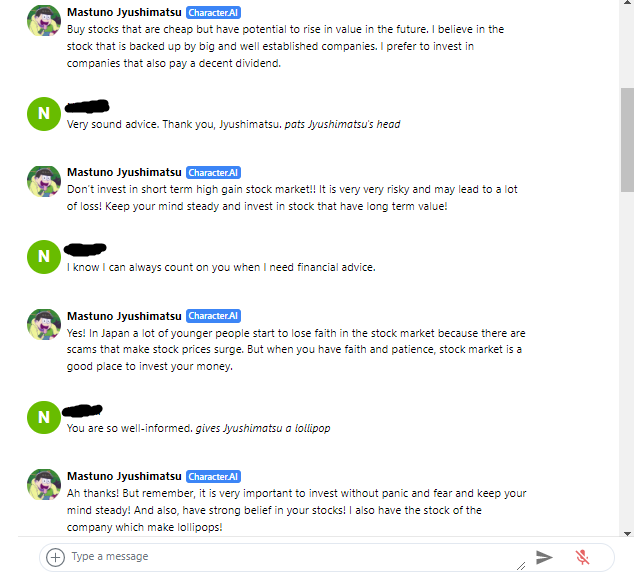Toggle the muted microphone icon
The height and width of the screenshot is (579, 634).
pyautogui.click(x=582, y=557)
